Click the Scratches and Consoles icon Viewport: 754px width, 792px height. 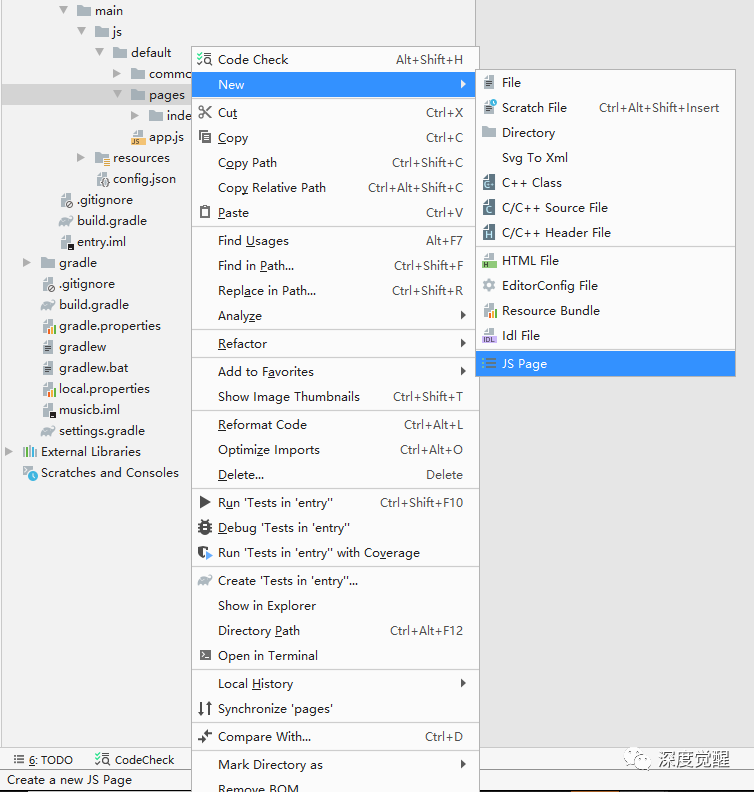click(30, 473)
